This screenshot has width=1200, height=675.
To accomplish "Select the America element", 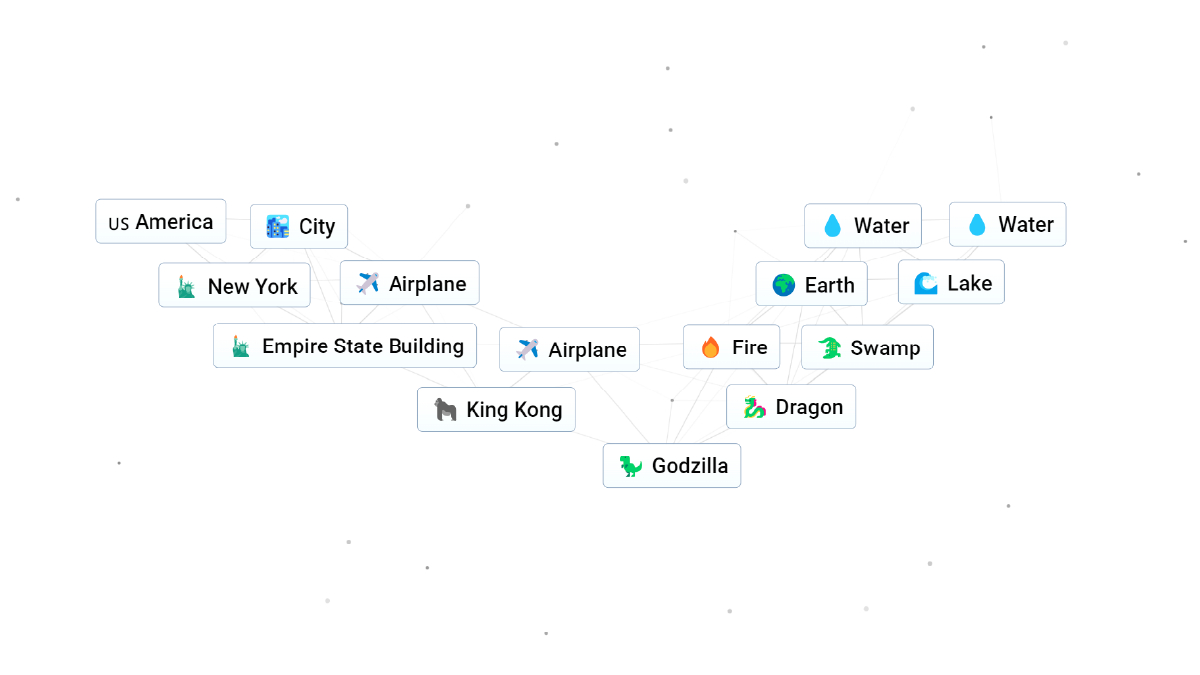I will (161, 222).
